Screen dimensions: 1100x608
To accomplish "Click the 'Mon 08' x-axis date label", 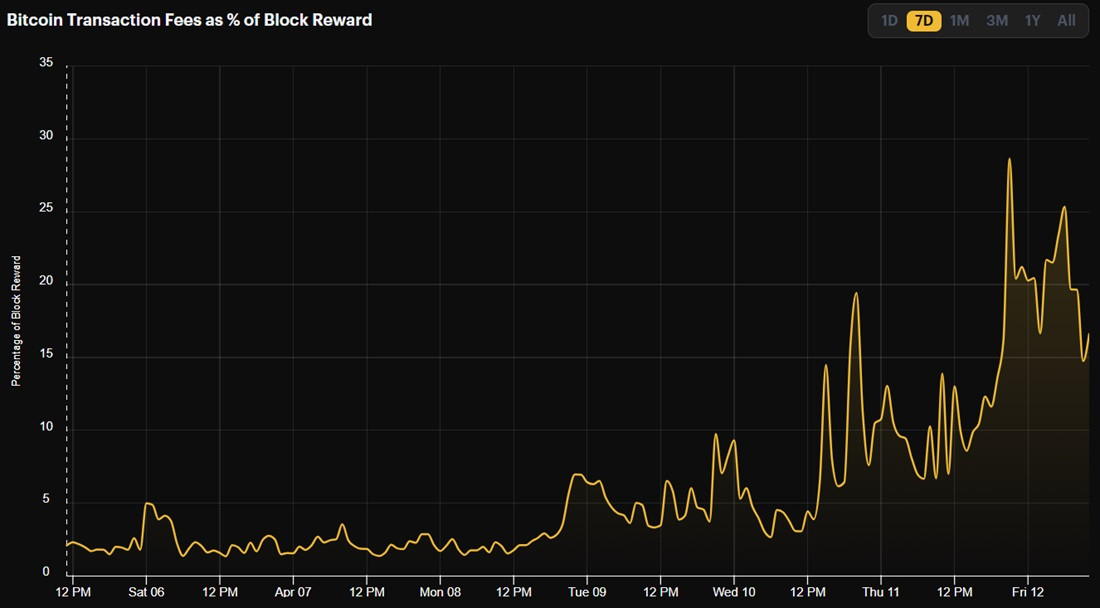I will pos(440,591).
